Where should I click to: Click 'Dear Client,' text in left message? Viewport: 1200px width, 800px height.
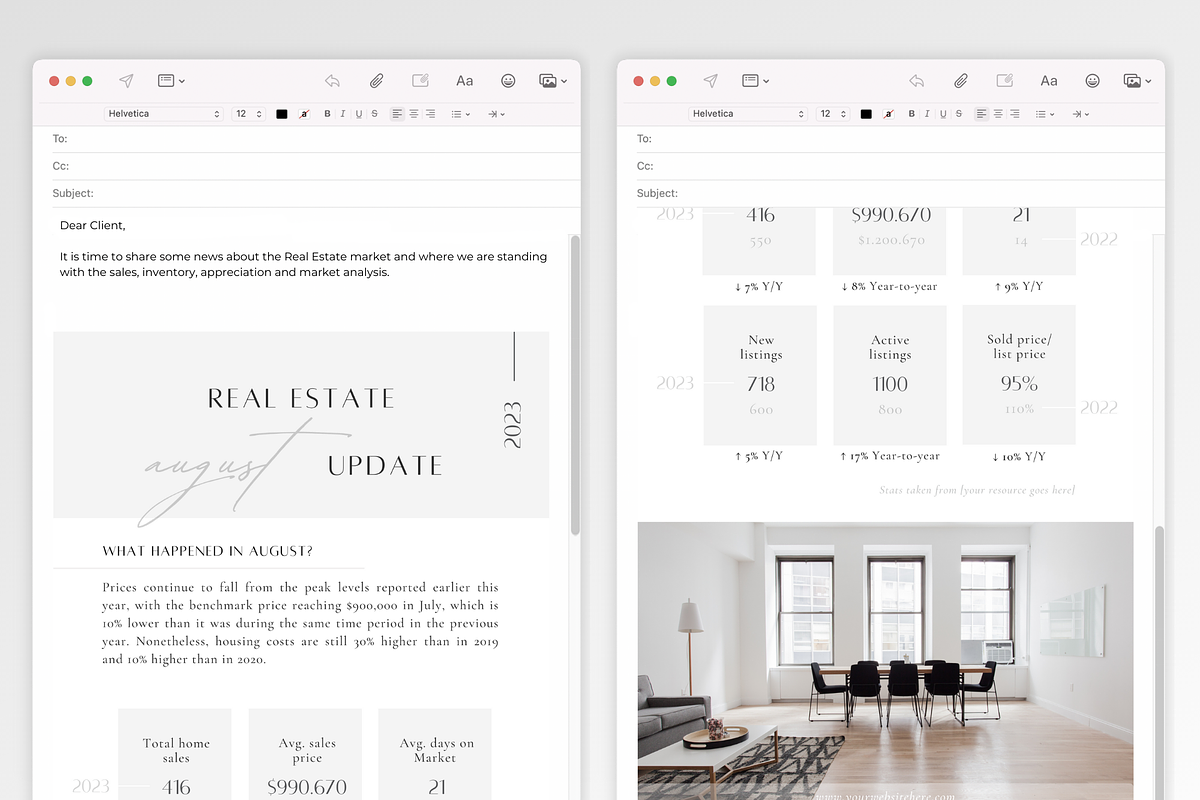(93, 225)
